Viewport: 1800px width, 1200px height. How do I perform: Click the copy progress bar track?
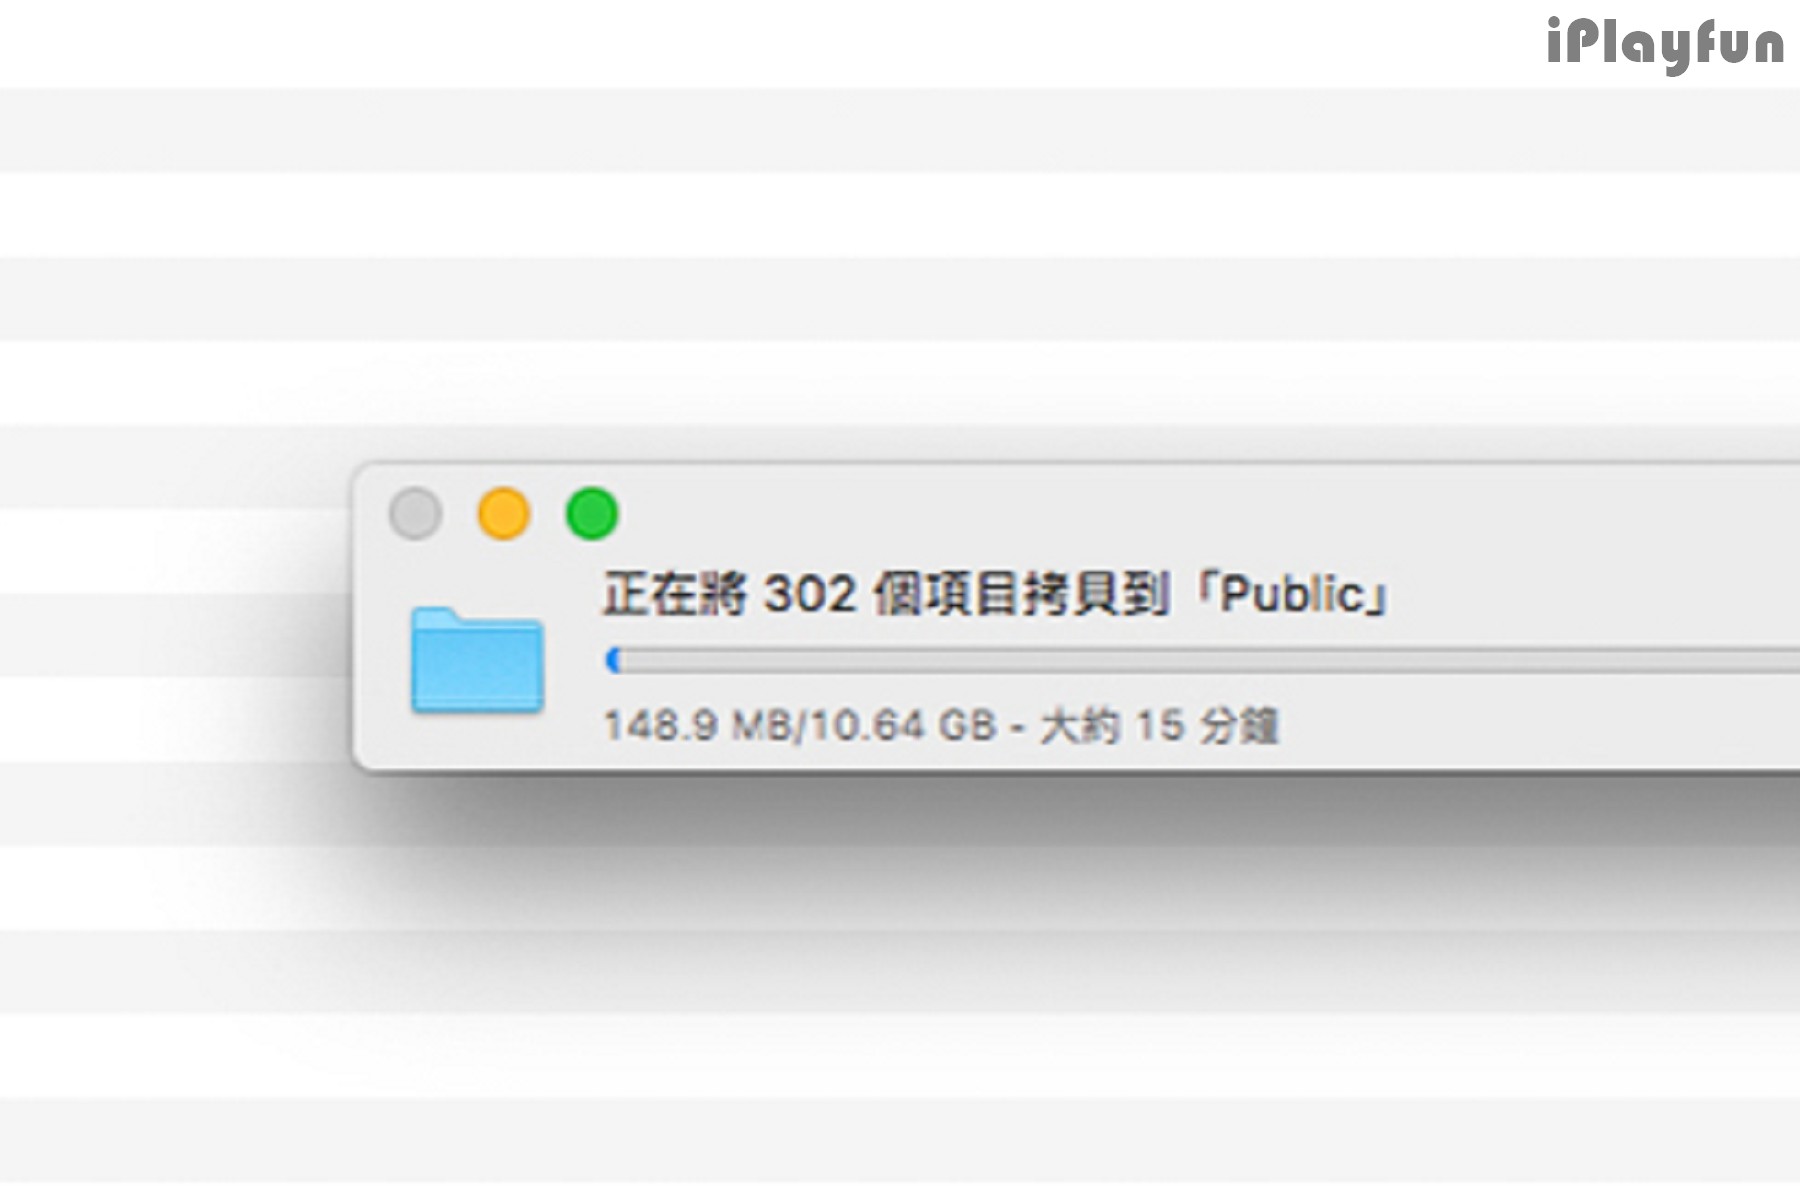1203,660
